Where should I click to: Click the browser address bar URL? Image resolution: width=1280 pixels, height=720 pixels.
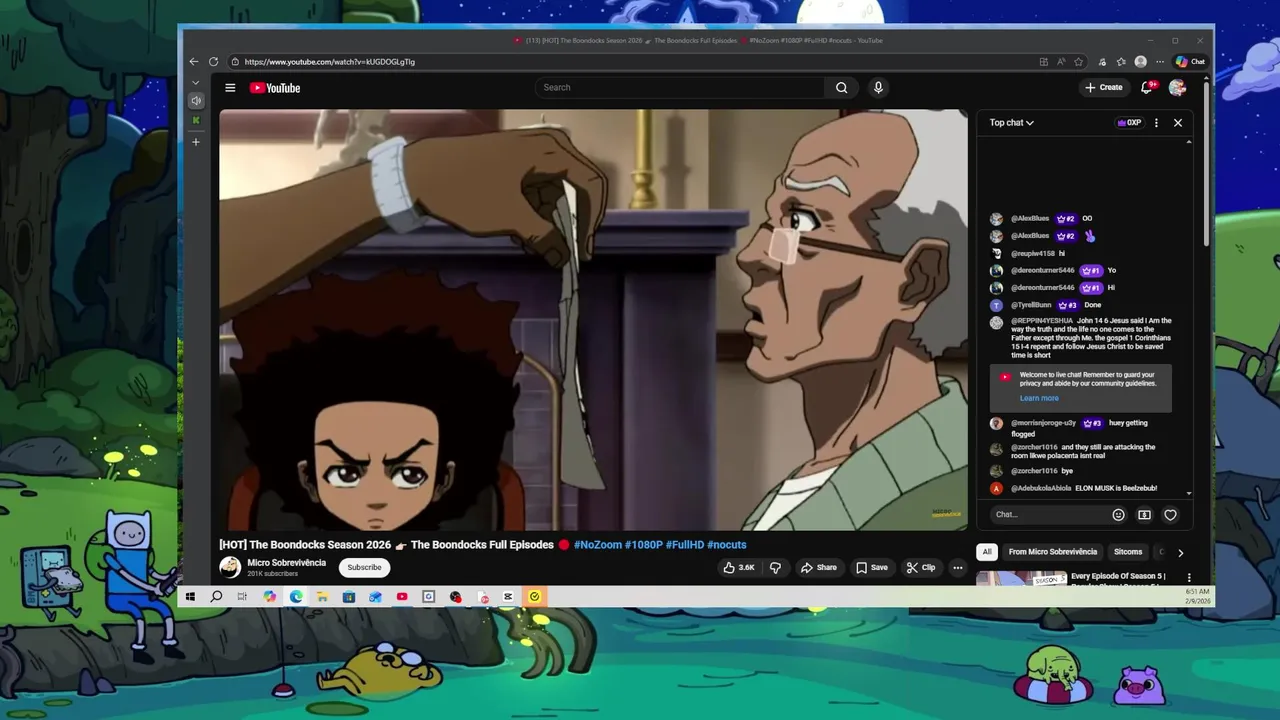point(330,62)
